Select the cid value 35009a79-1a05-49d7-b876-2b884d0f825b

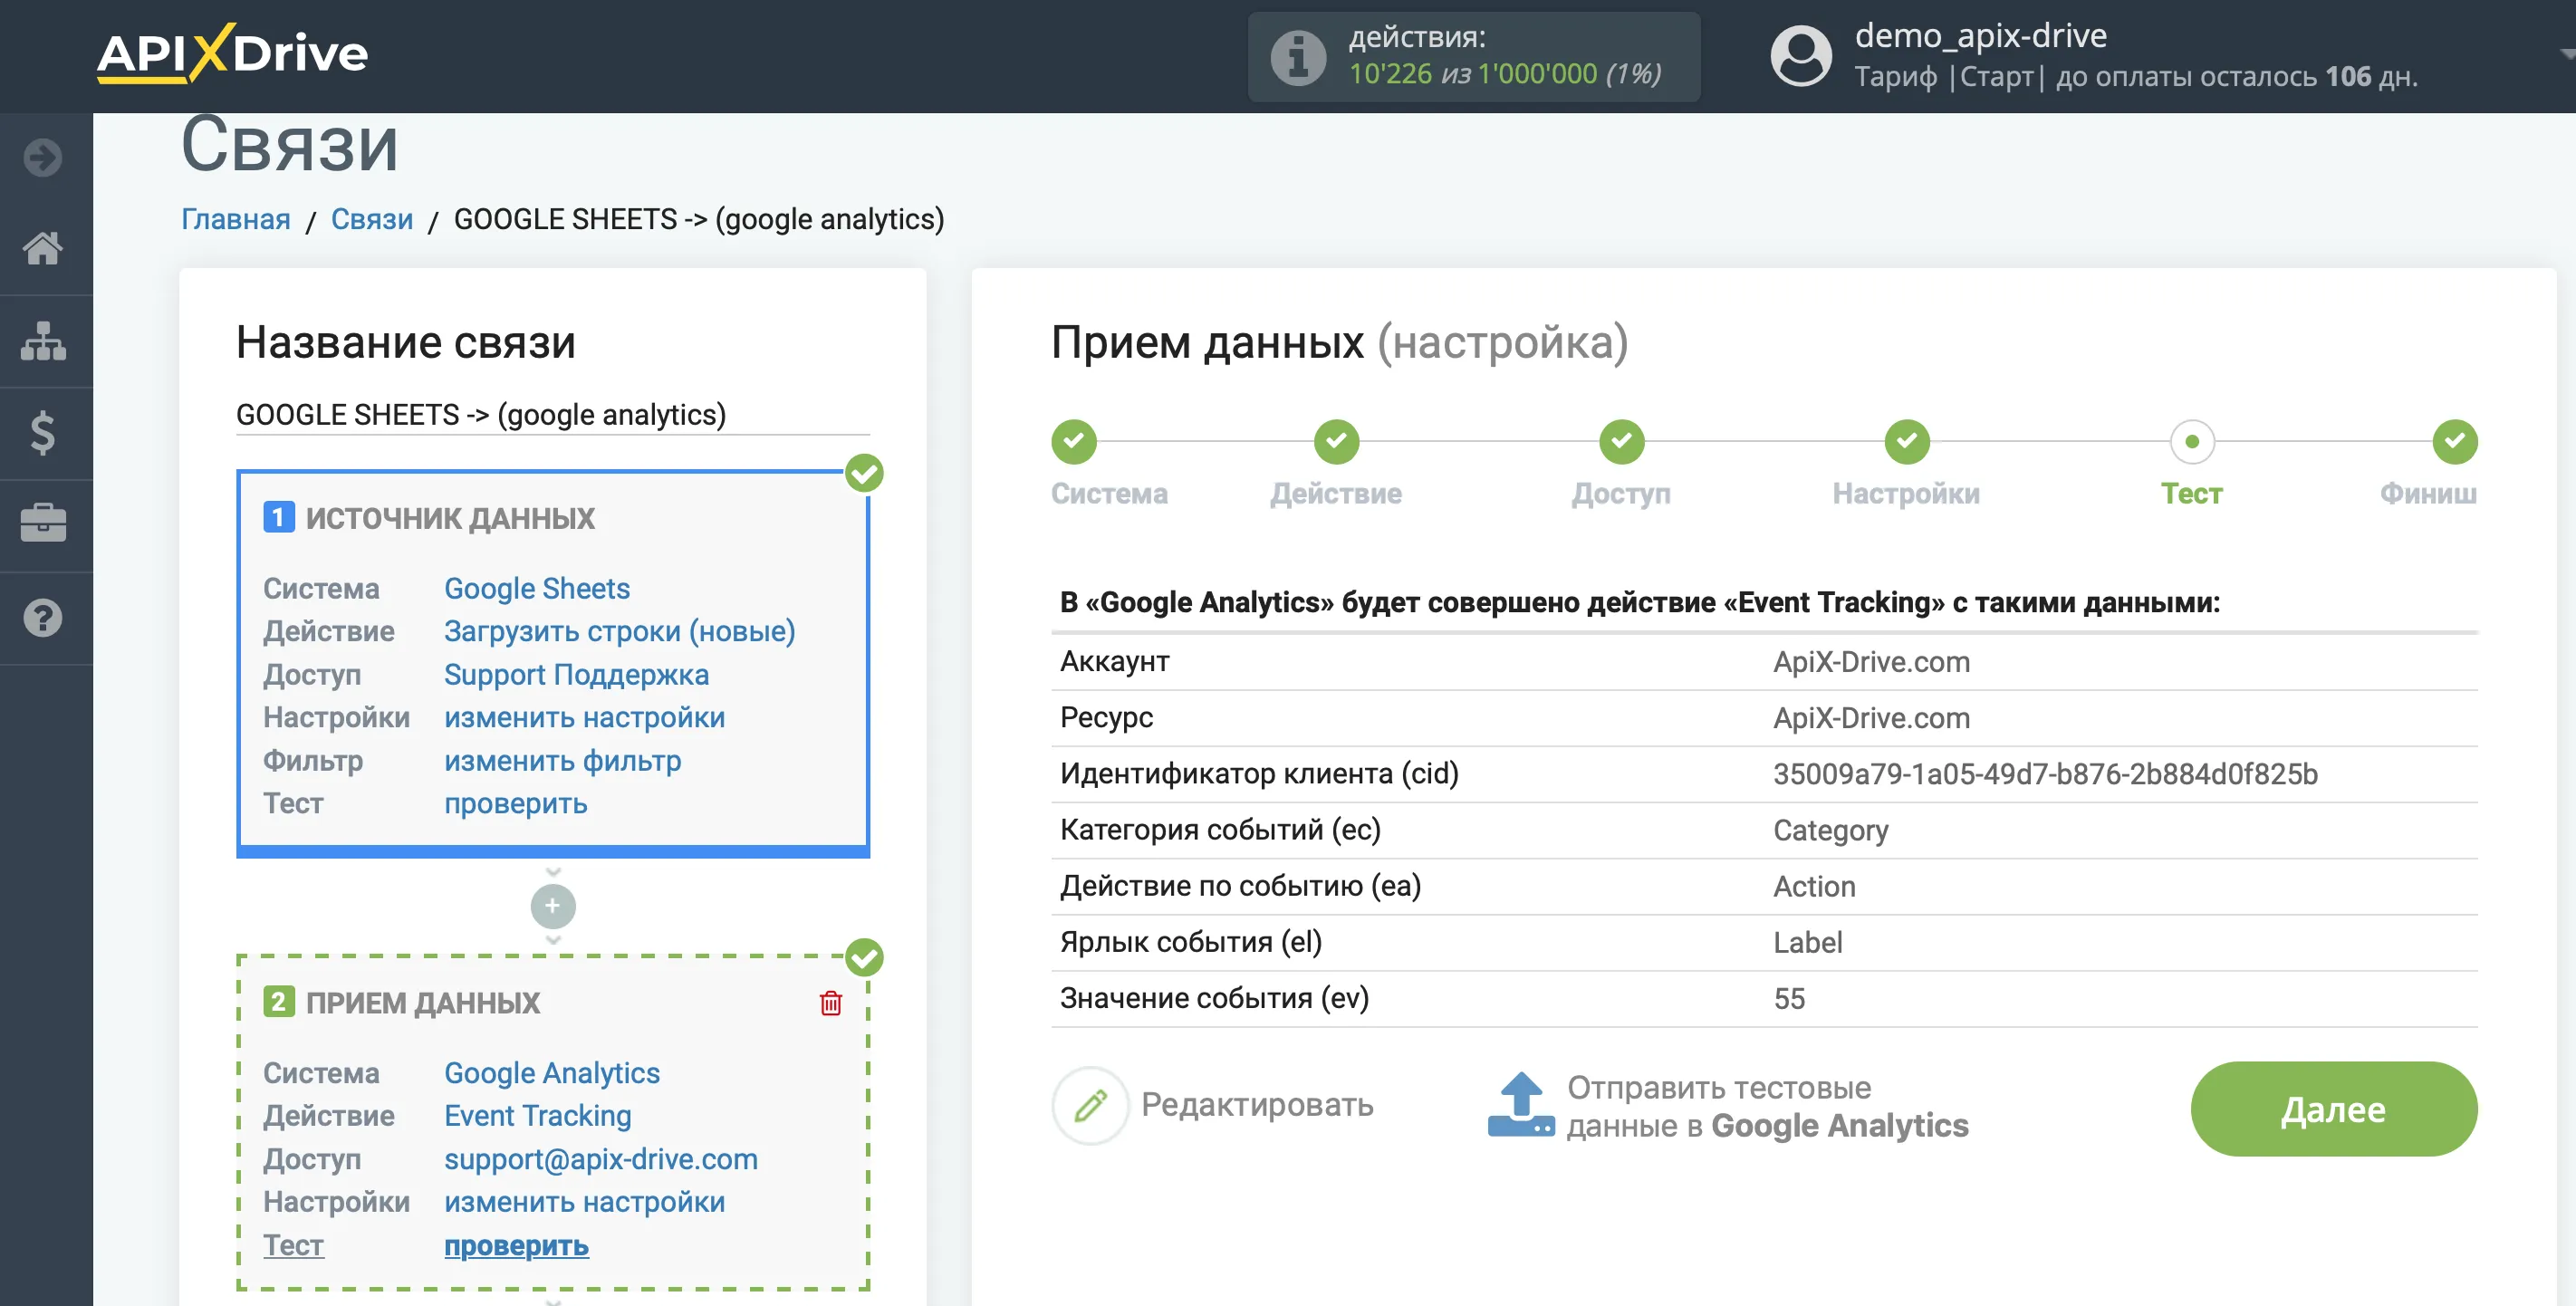pos(2045,774)
